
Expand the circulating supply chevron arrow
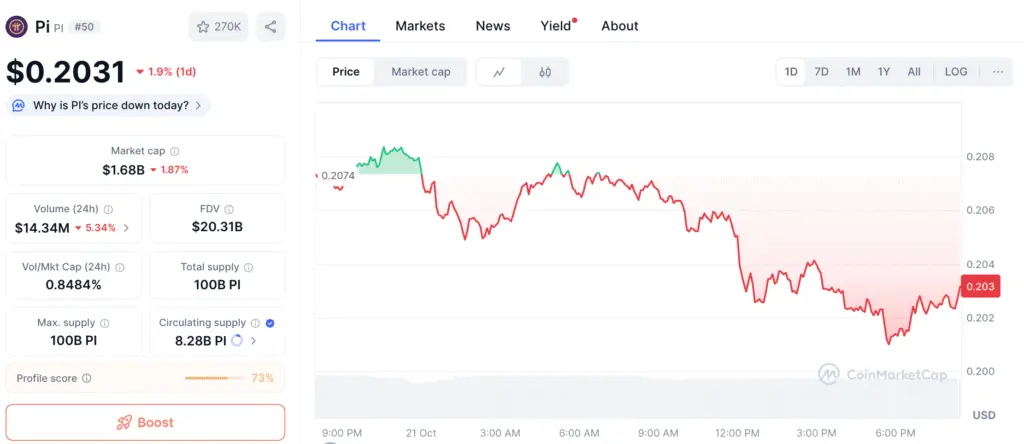point(253,341)
